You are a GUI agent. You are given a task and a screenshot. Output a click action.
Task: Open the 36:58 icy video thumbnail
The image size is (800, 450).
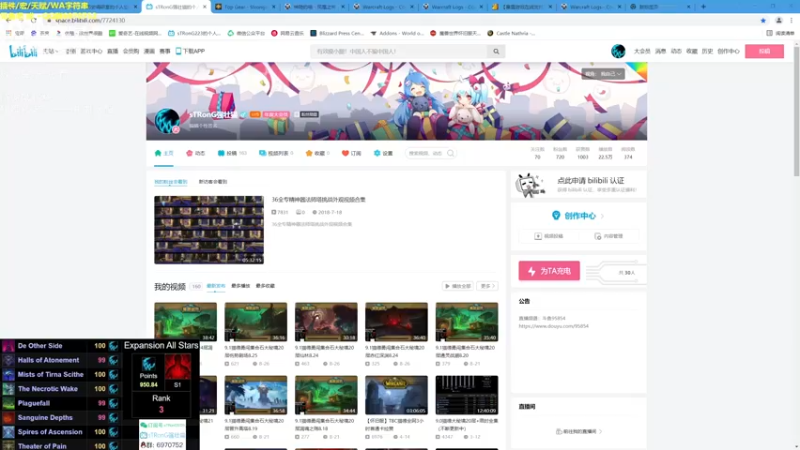256,395
